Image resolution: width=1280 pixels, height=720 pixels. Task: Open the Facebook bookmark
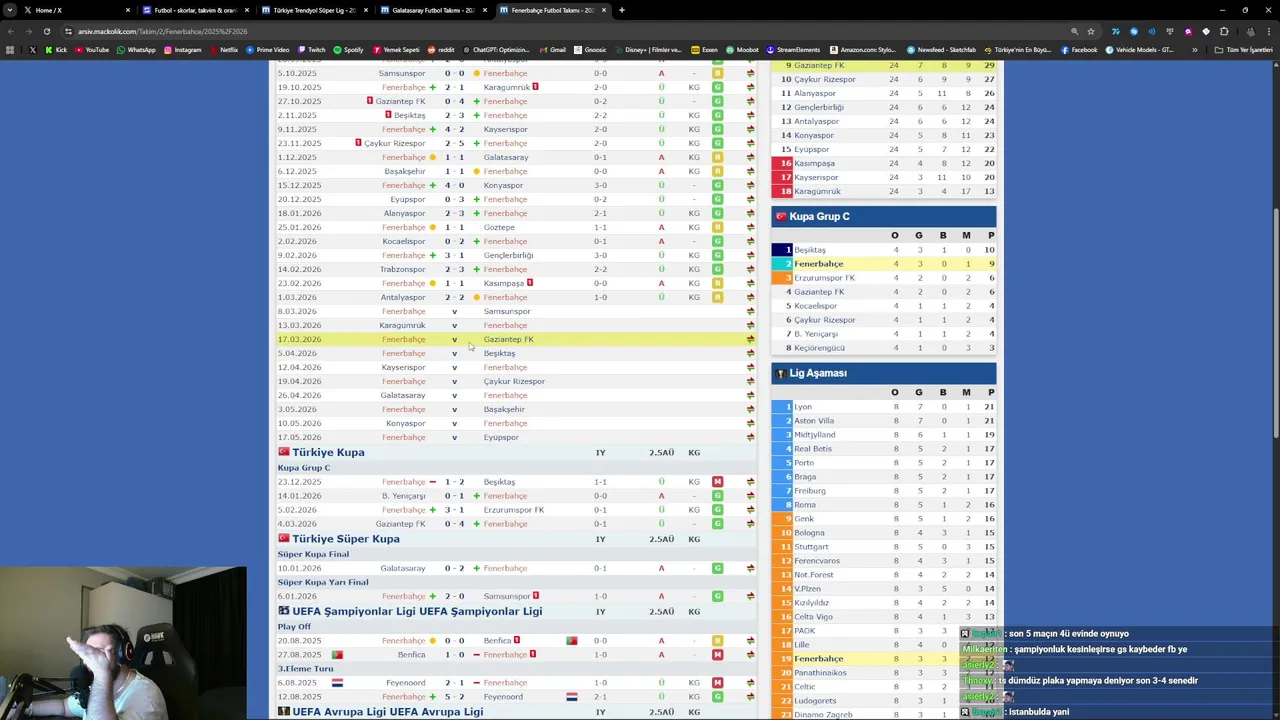click(1079, 50)
